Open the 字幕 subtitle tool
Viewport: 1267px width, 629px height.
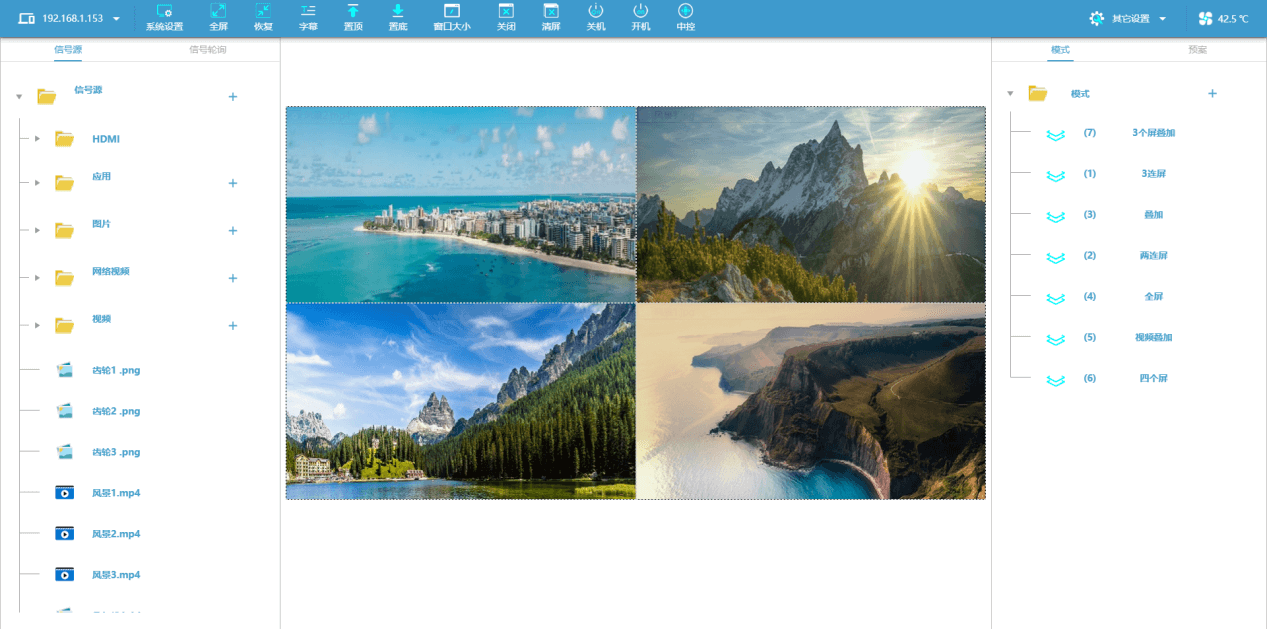[x=308, y=17]
